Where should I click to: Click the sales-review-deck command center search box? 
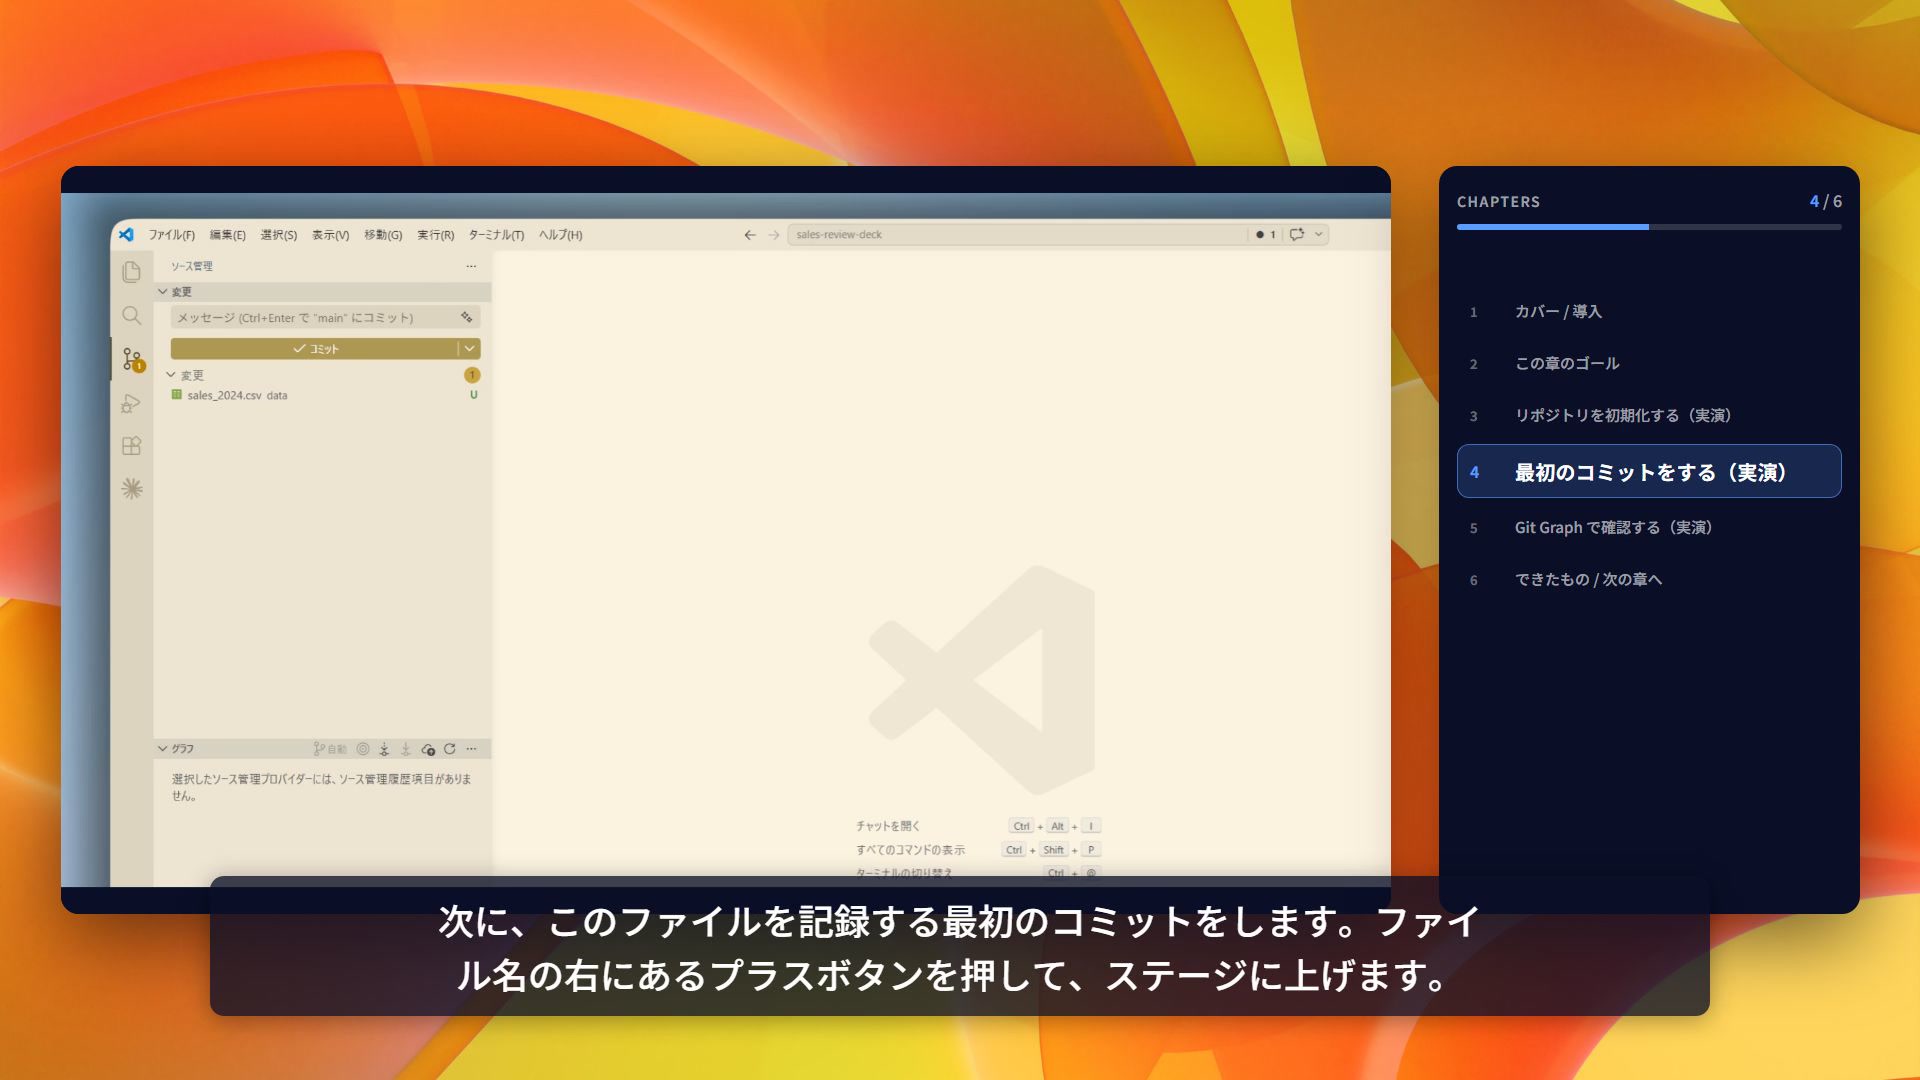point(1017,234)
